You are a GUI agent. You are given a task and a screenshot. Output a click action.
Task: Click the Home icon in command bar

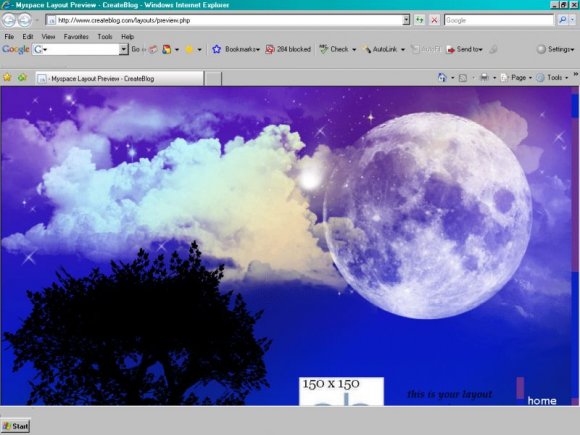(x=442, y=78)
